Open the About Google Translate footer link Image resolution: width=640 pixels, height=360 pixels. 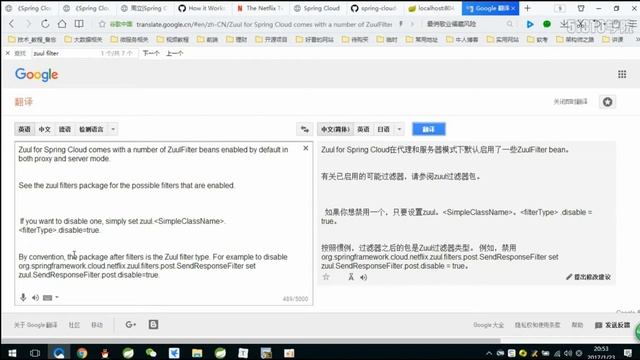36,325
